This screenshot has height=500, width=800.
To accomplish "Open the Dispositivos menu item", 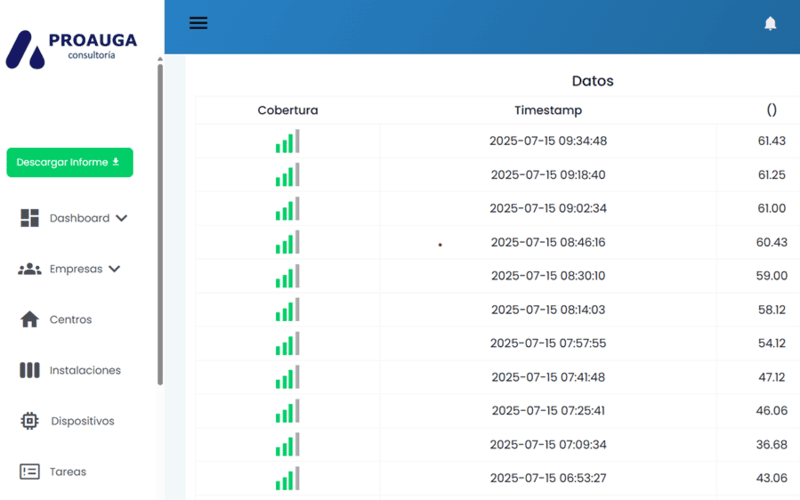I will click(x=82, y=421).
